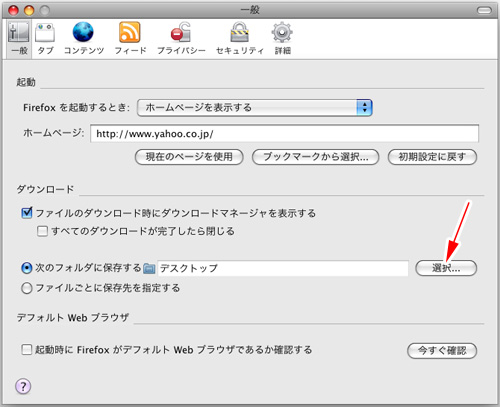This screenshot has height=407, width=500.
Task: Open the タブ (Tabs) preferences icon
Action: [45, 38]
